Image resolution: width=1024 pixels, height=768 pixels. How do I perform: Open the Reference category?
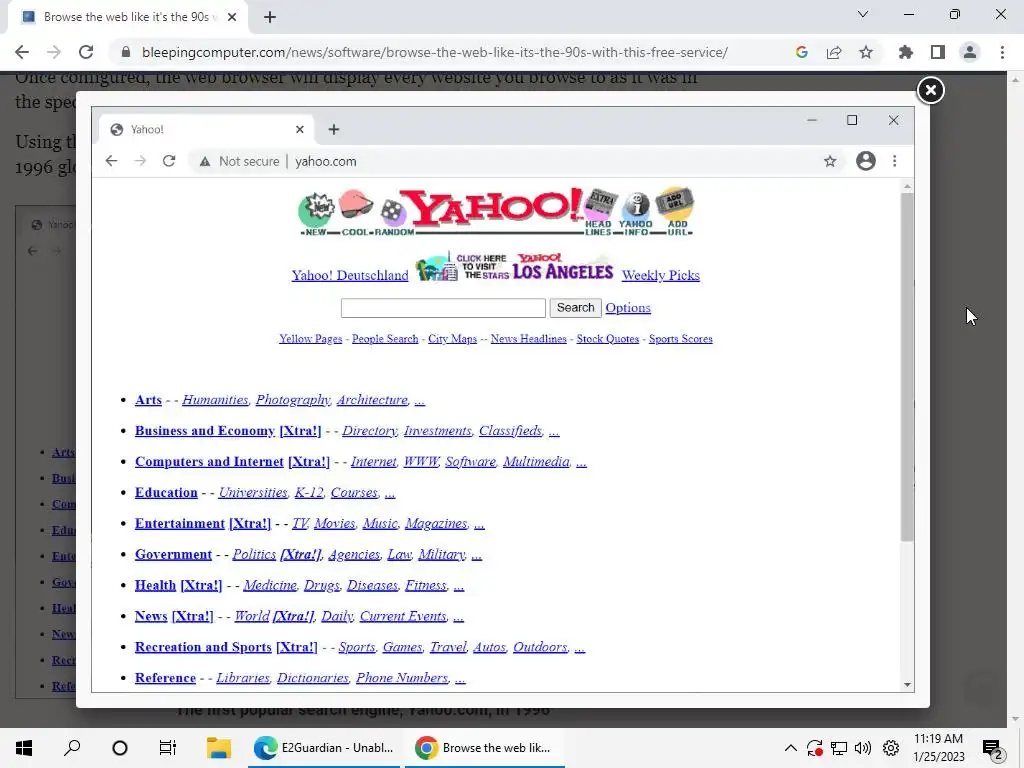(x=165, y=678)
